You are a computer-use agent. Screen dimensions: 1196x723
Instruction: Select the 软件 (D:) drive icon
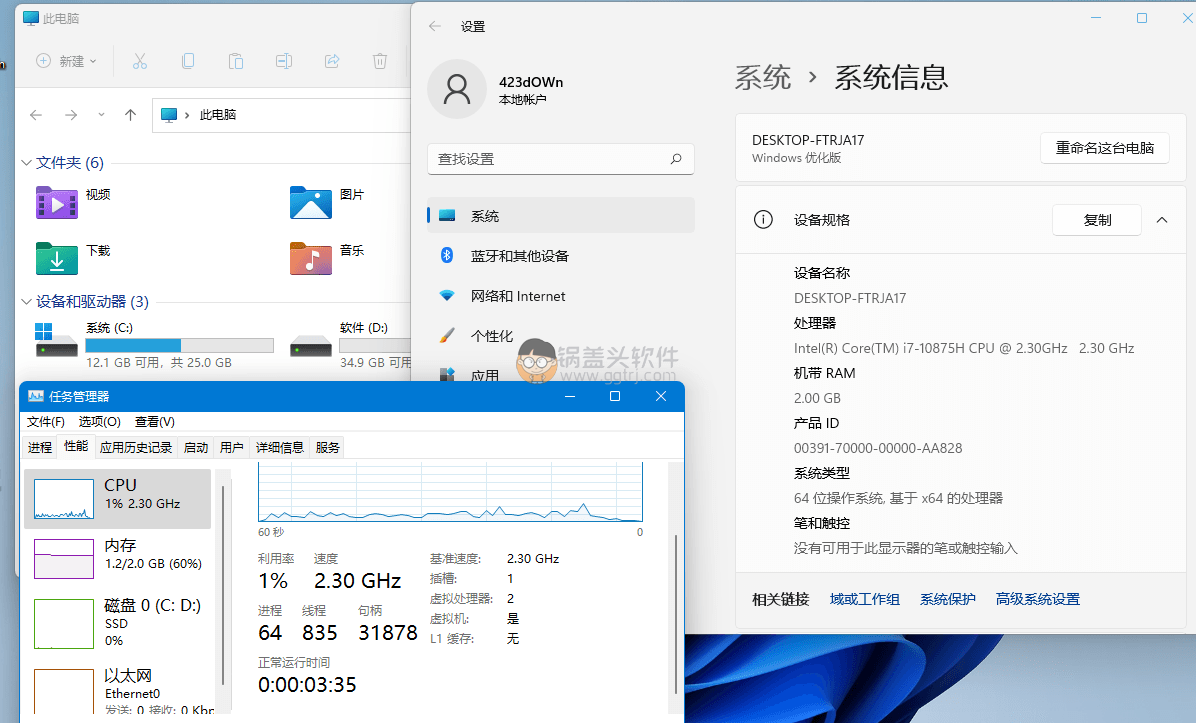pyautogui.click(x=310, y=345)
